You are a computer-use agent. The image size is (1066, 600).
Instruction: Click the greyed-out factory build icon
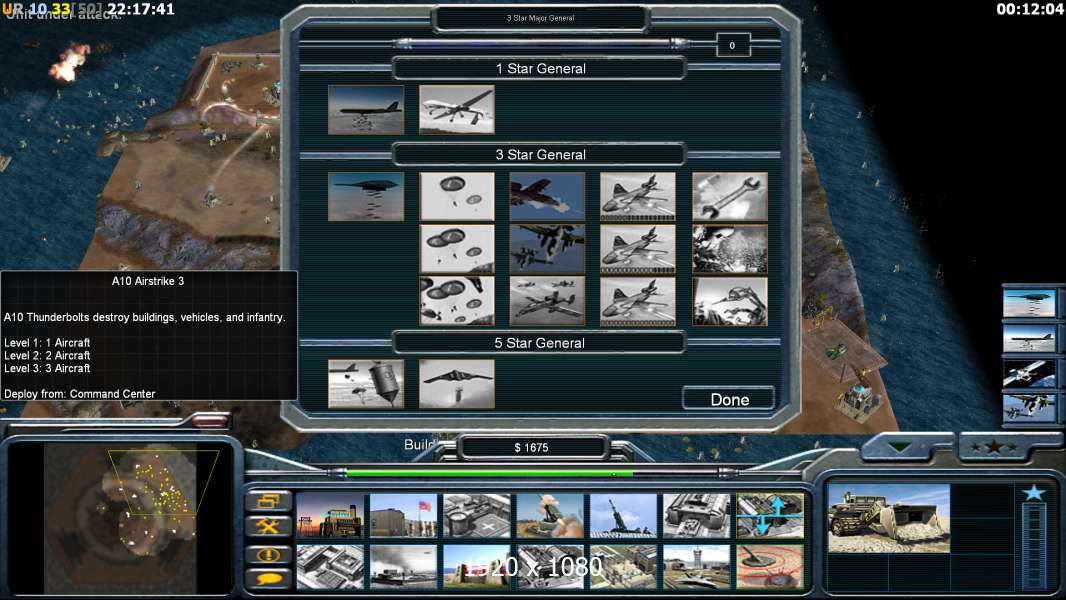pyautogui.click(x=697, y=515)
